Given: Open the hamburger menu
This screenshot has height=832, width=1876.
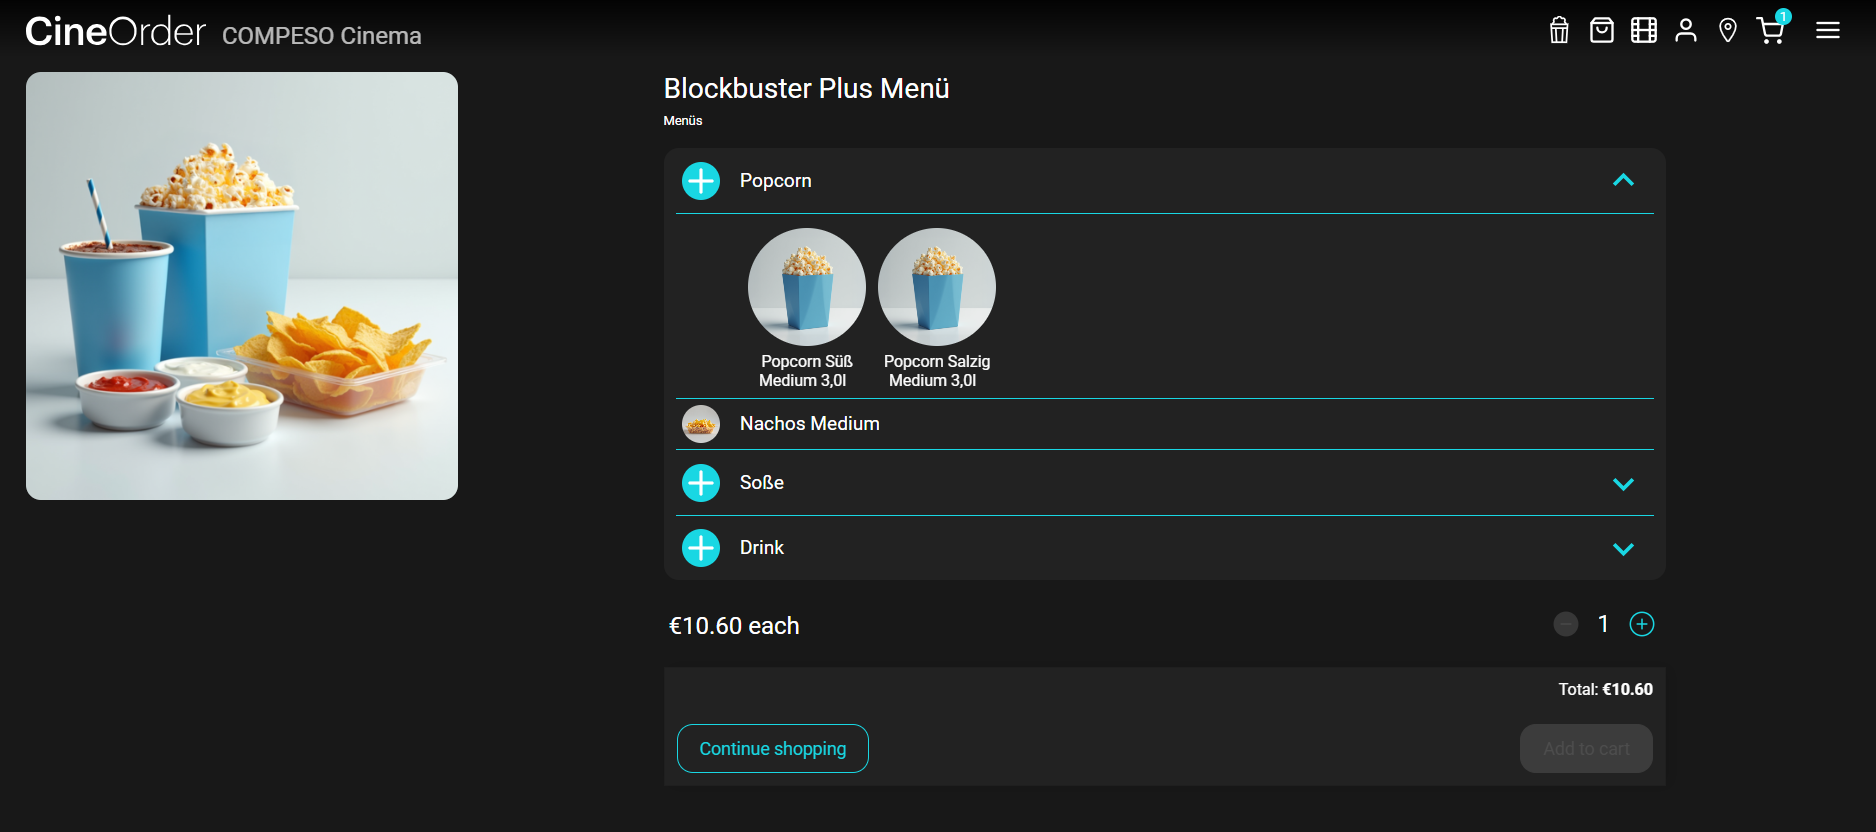Looking at the screenshot, I should tap(1828, 31).
